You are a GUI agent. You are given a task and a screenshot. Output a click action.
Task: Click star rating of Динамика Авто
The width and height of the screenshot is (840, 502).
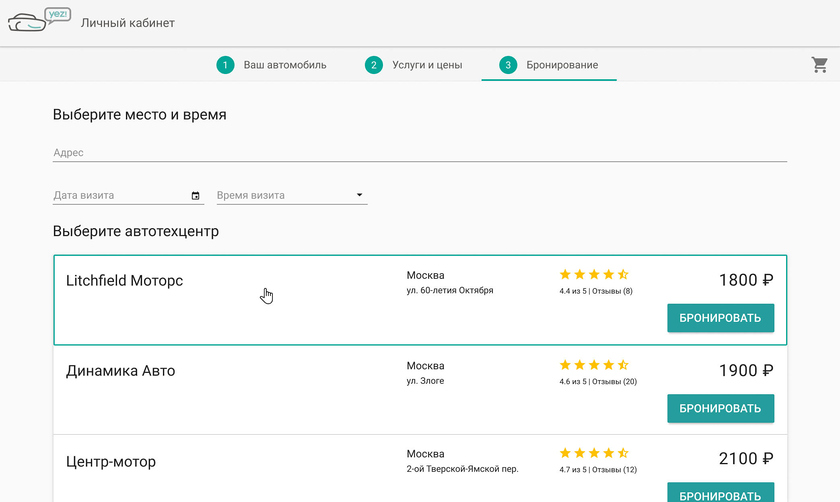593,365
